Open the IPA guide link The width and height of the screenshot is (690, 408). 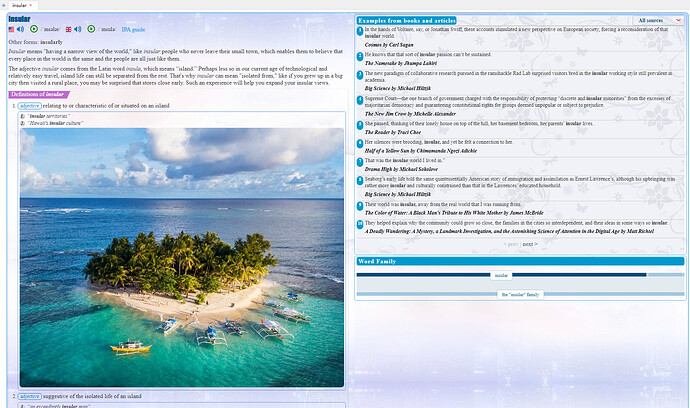click(133, 29)
